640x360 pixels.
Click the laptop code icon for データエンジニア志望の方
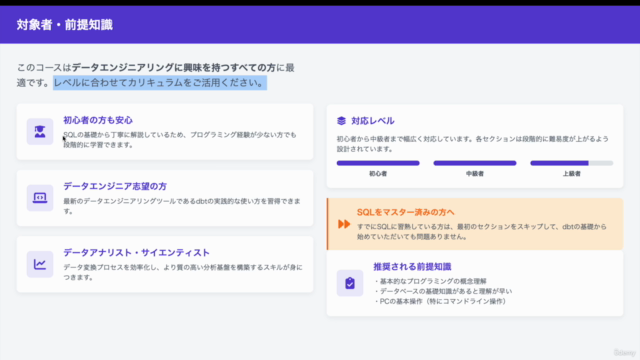(40, 198)
